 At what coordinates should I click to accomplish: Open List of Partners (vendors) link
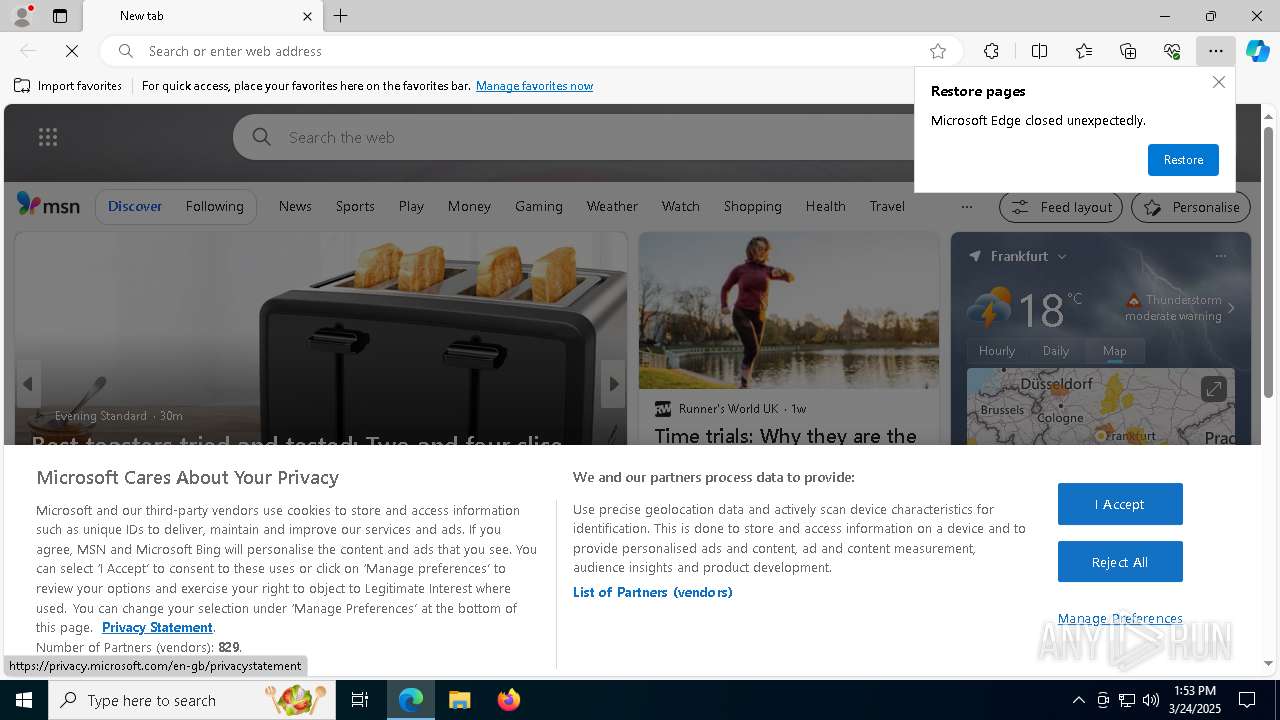pos(653,592)
